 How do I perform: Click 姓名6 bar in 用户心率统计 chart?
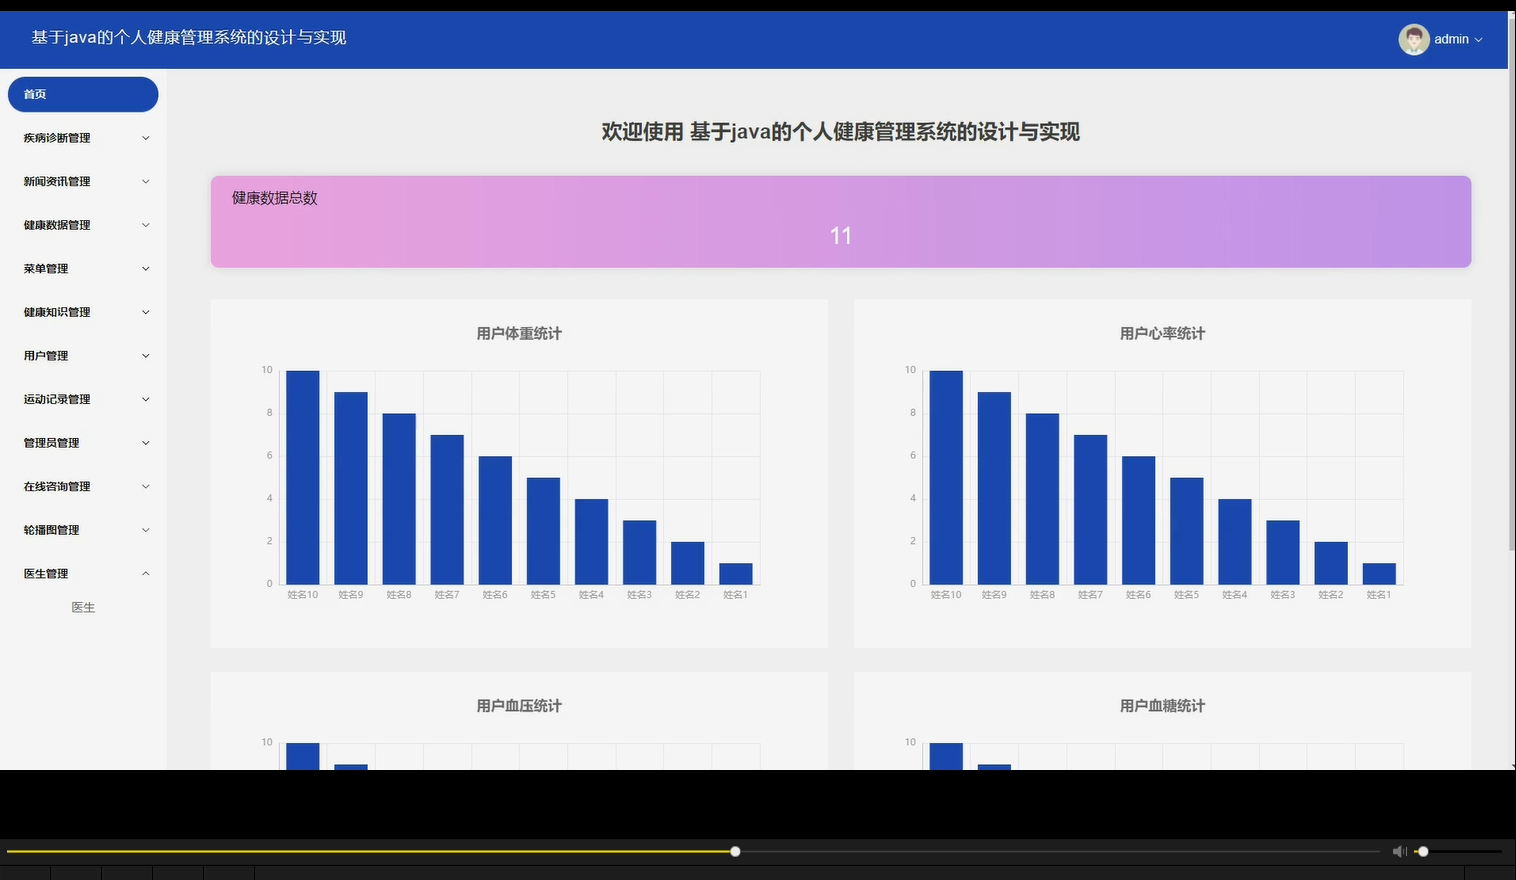pyautogui.click(x=1139, y=520)
